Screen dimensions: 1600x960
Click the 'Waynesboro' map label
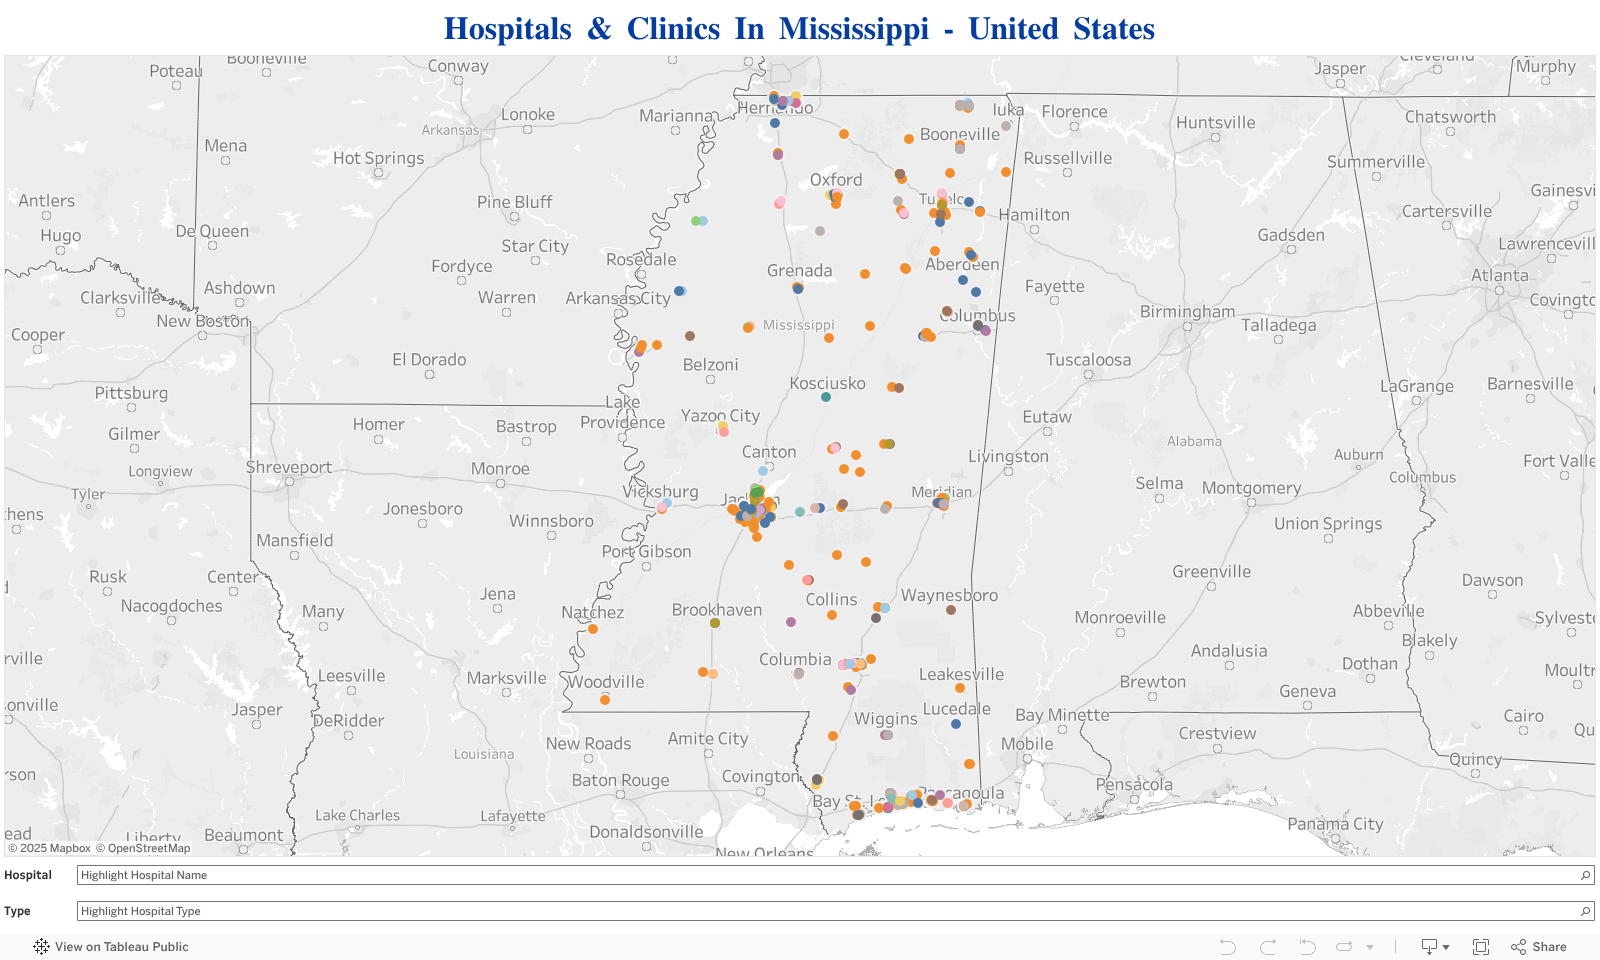coord(949,596)
